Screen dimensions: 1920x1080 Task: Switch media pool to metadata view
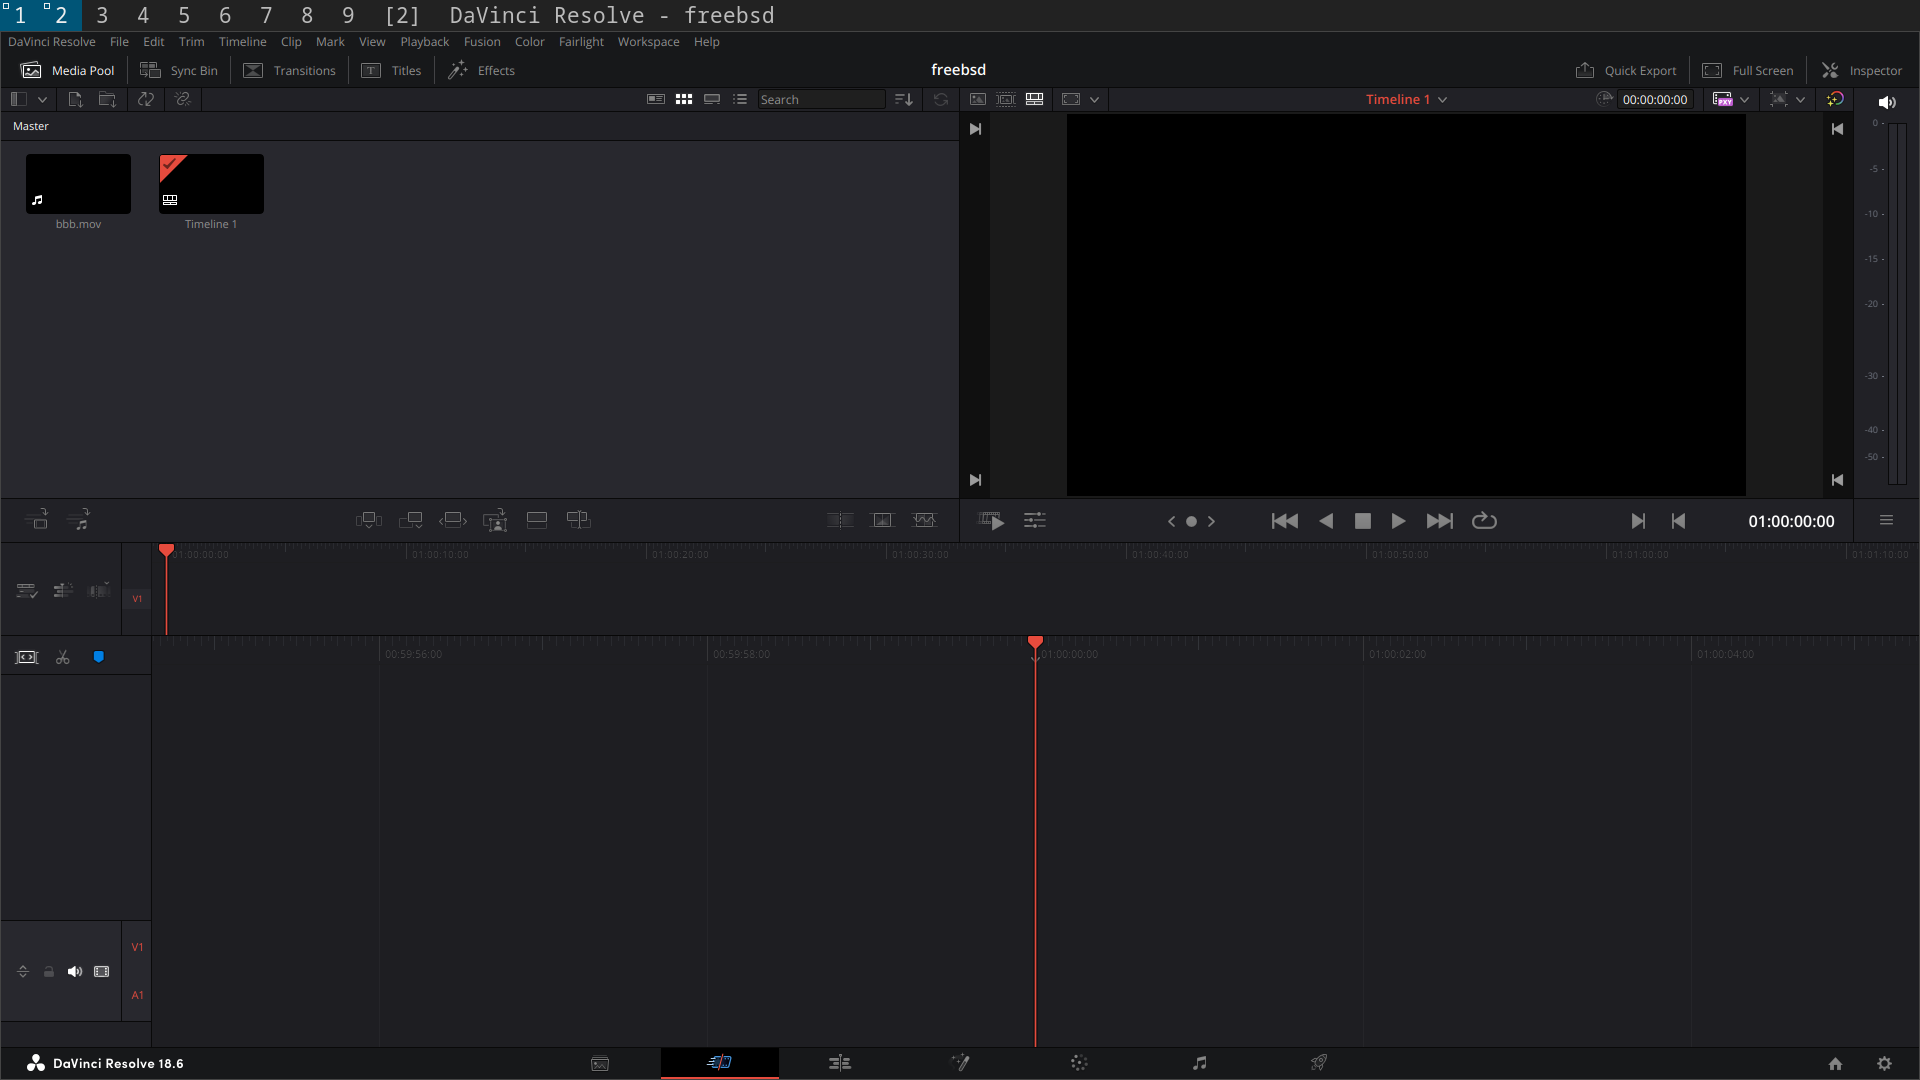(656, 99)
